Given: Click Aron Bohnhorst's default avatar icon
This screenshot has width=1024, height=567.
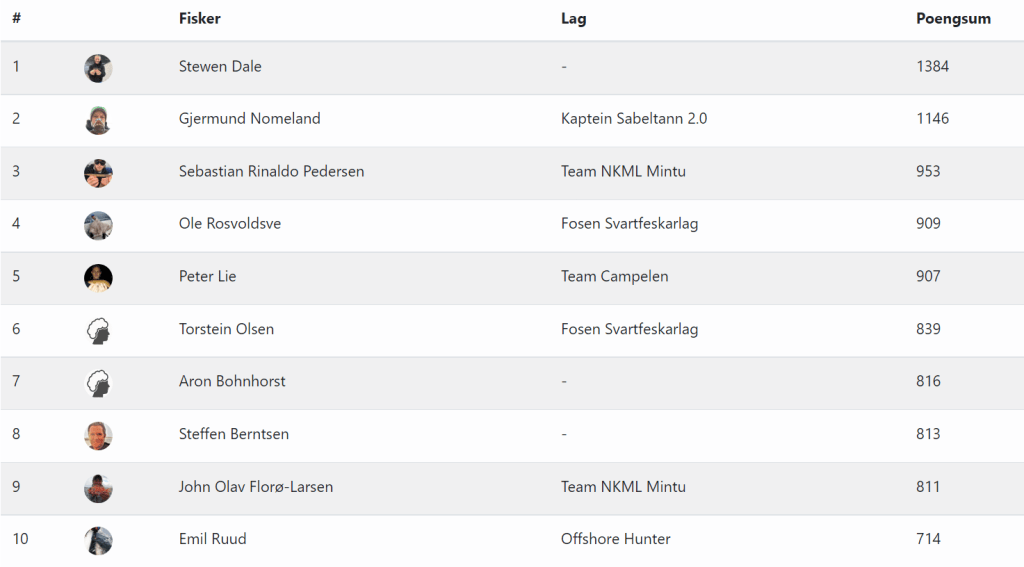Looking at the screenshot, I should (98, 382).
